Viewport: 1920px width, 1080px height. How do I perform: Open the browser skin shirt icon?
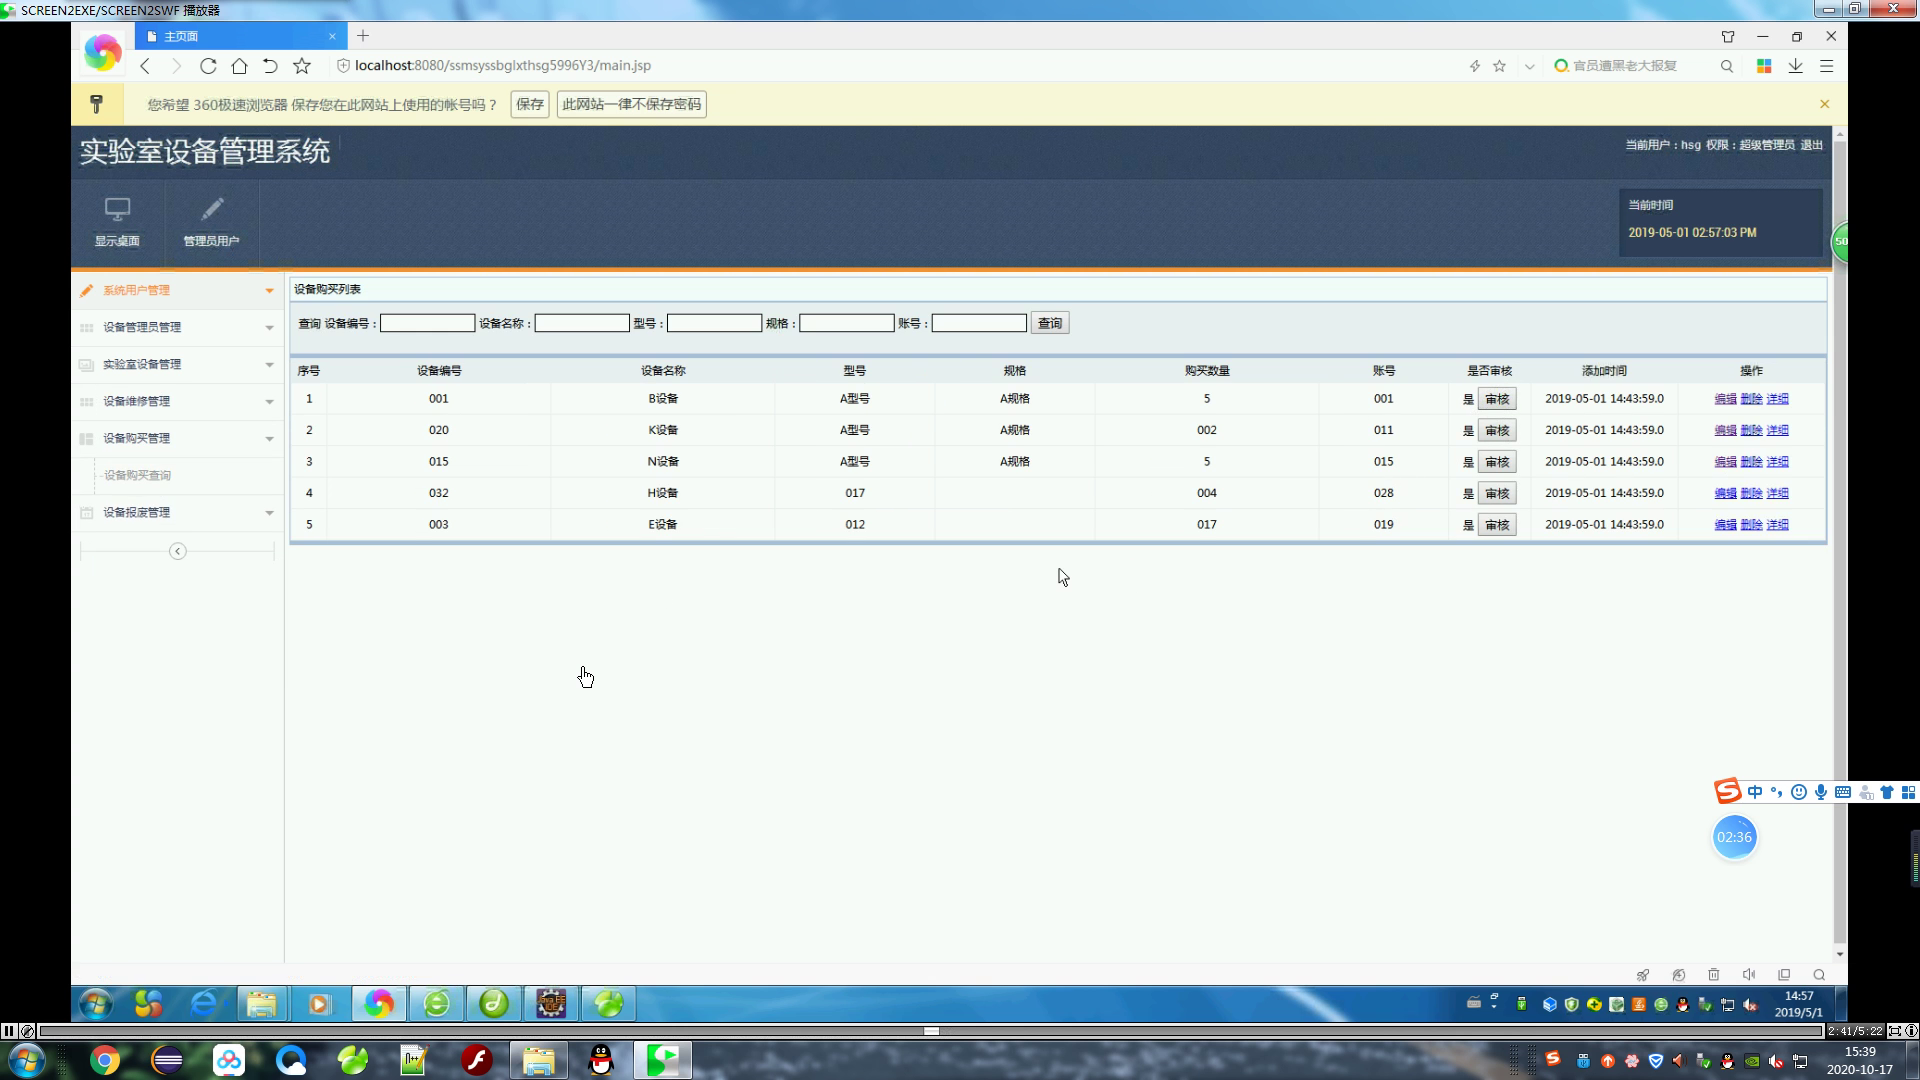click(1728, 36)
